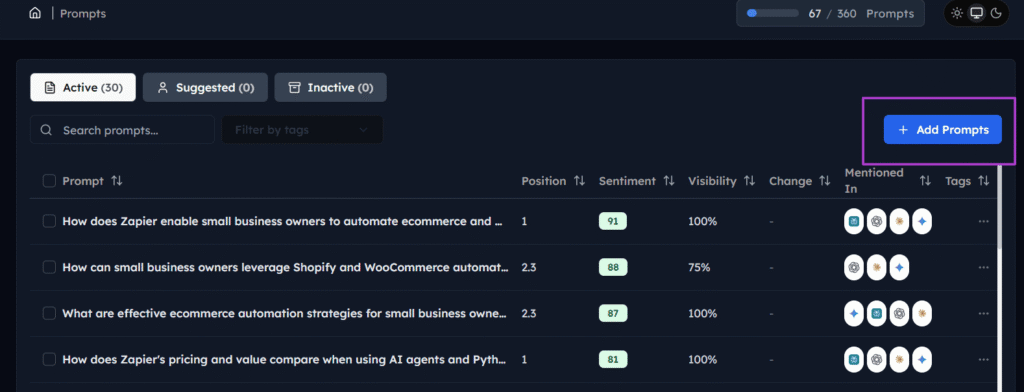
Task: Sort by the Sentiment column arrows
Action: [x=669, y=181]
